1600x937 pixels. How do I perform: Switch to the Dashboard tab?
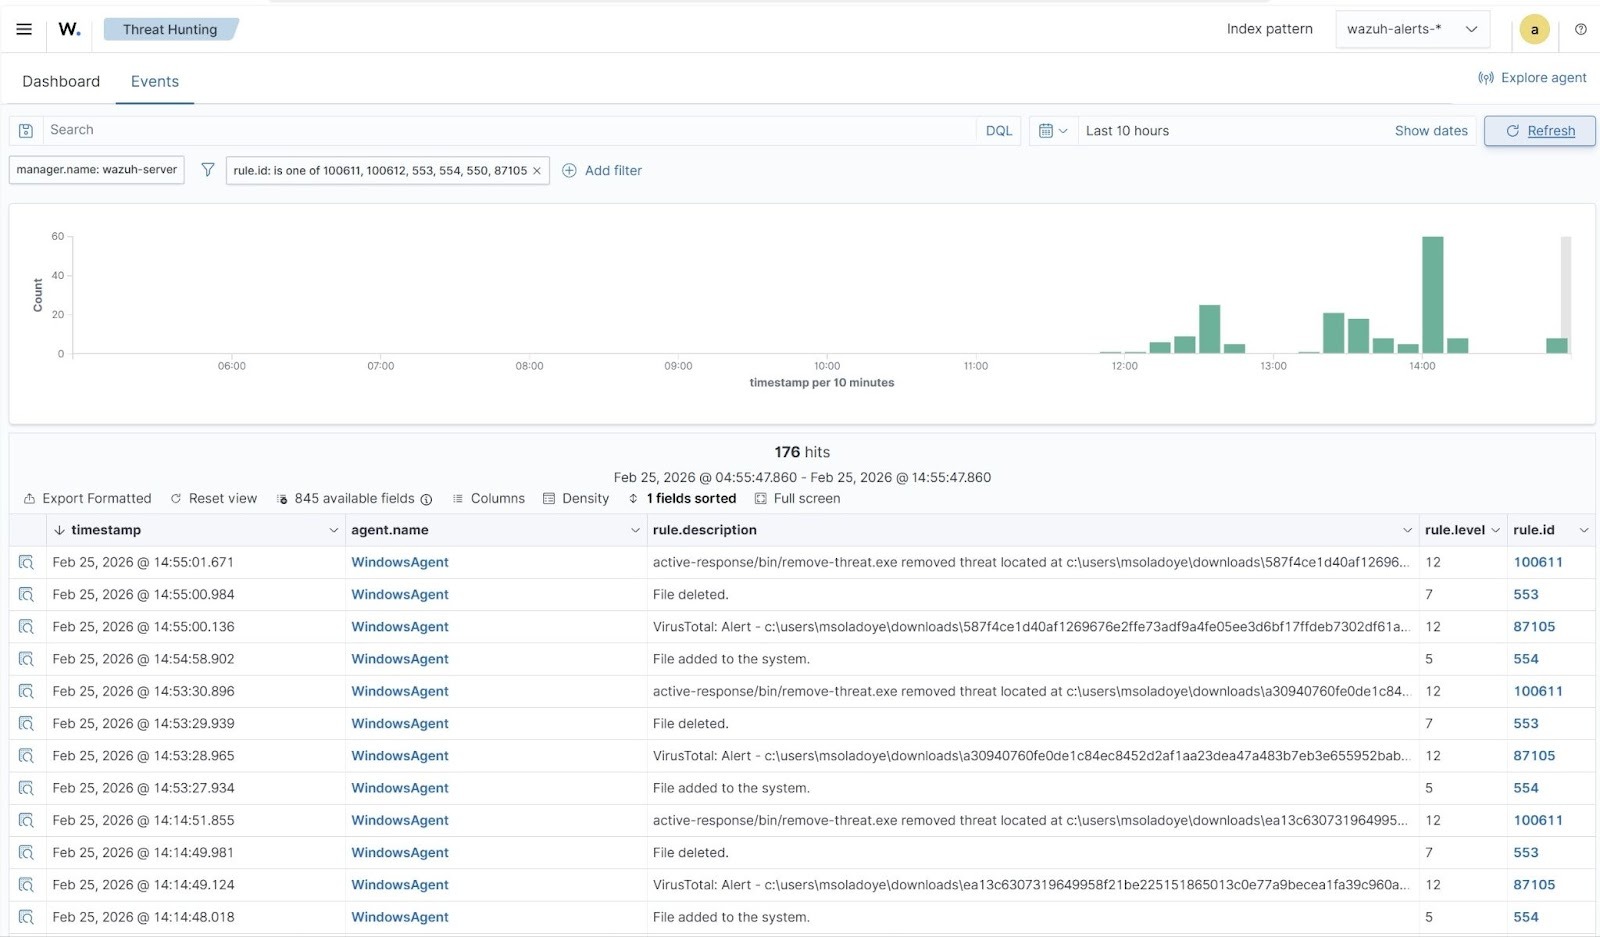(60, 81)
